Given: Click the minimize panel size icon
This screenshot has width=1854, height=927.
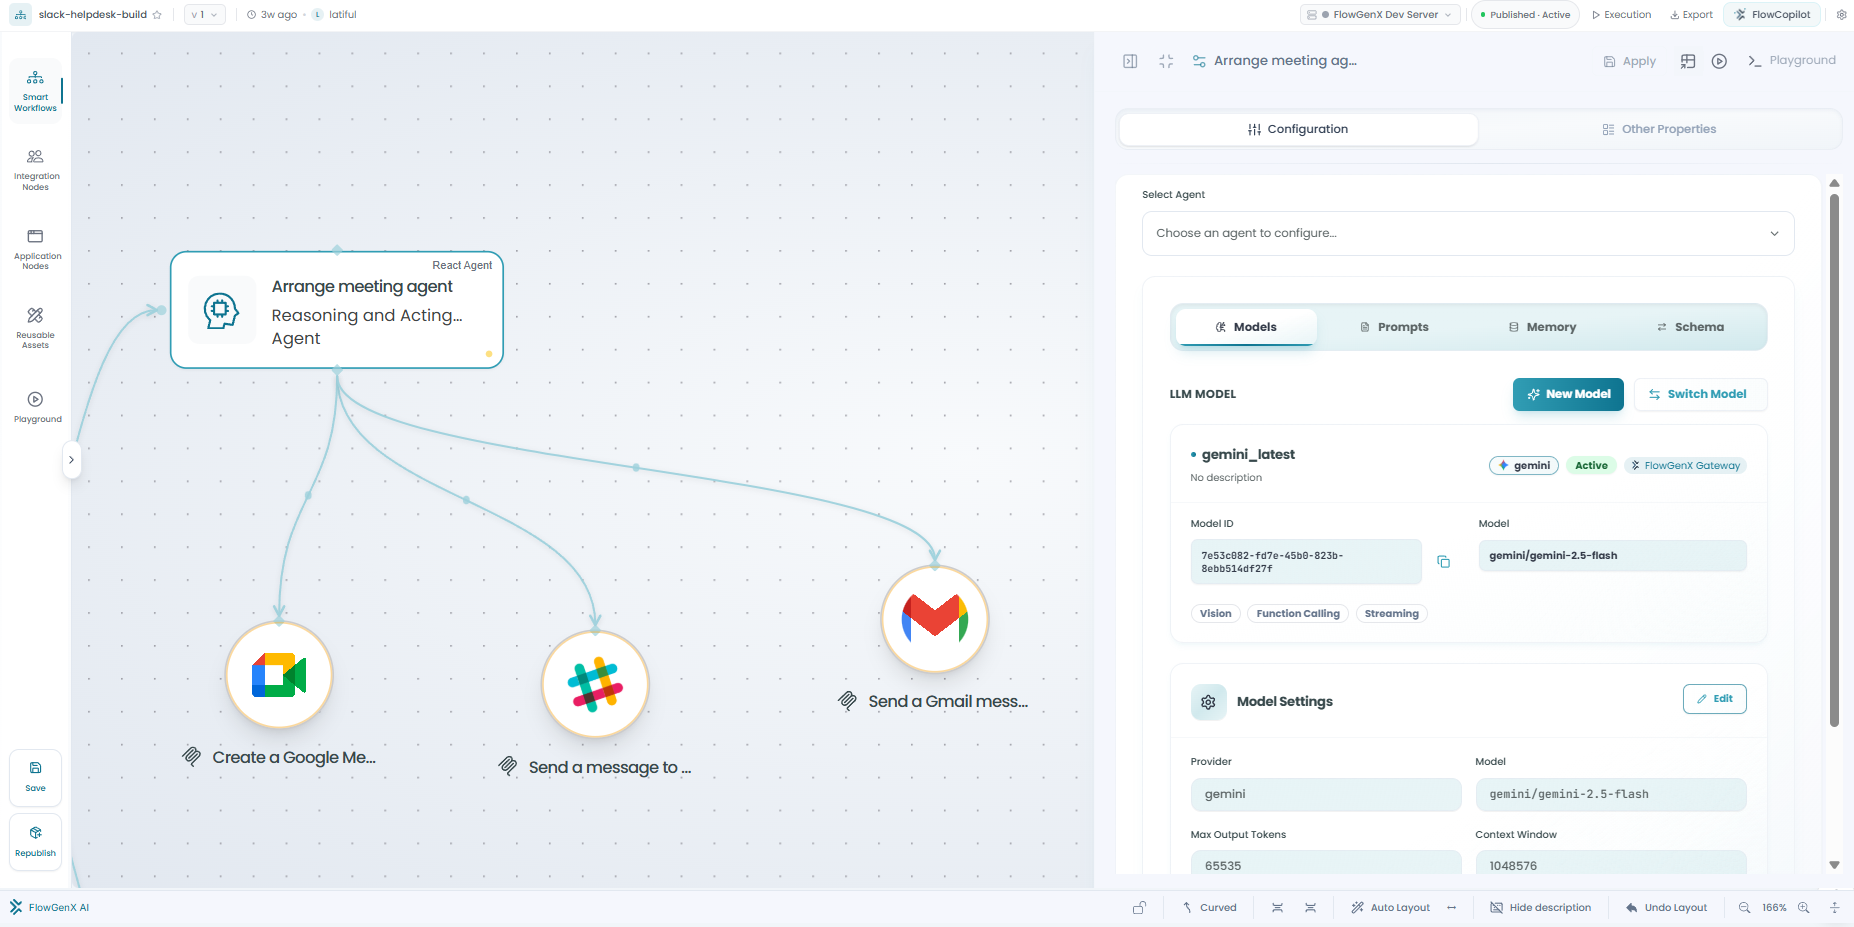Looking at the screenshot, I should [x=1166, y=61].
